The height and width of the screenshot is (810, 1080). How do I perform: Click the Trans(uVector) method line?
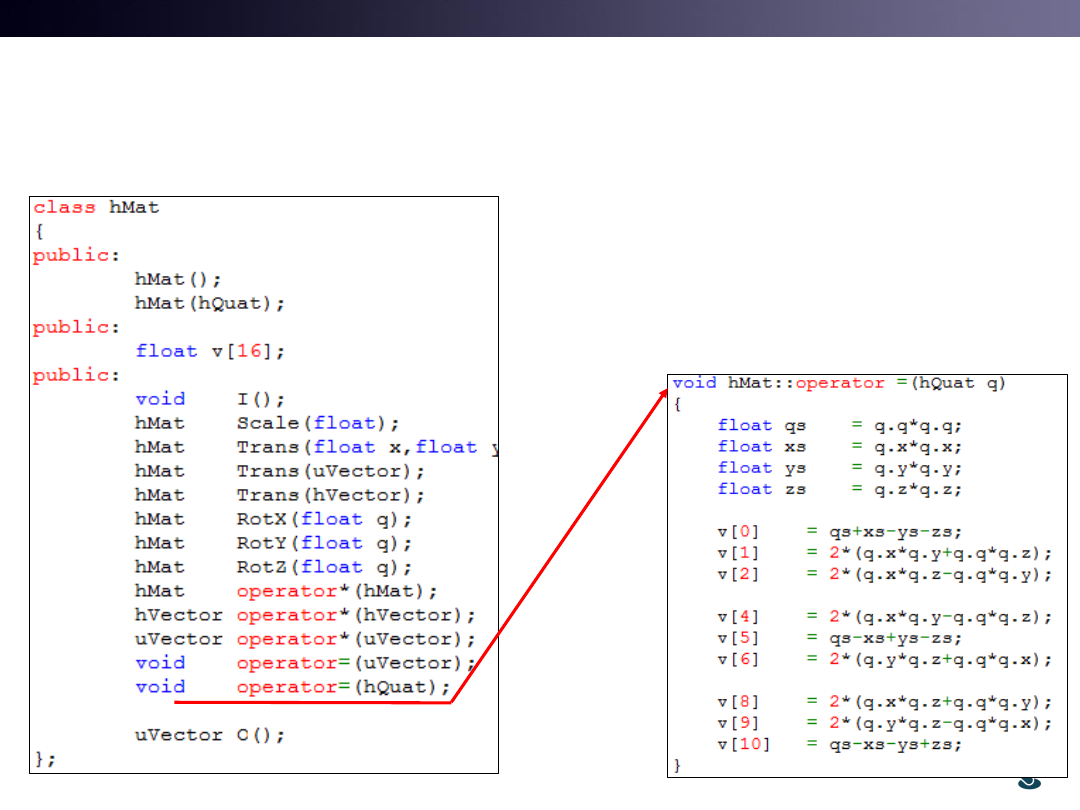(x=280, y=471)
